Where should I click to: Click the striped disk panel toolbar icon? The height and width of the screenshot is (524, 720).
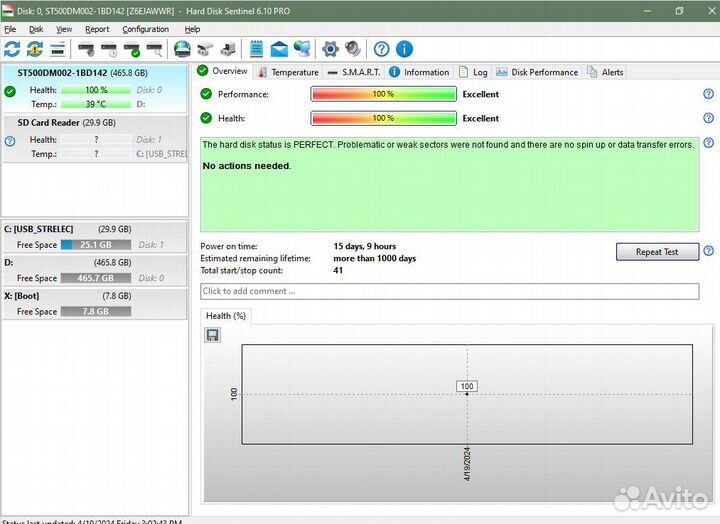click(58, 49)
